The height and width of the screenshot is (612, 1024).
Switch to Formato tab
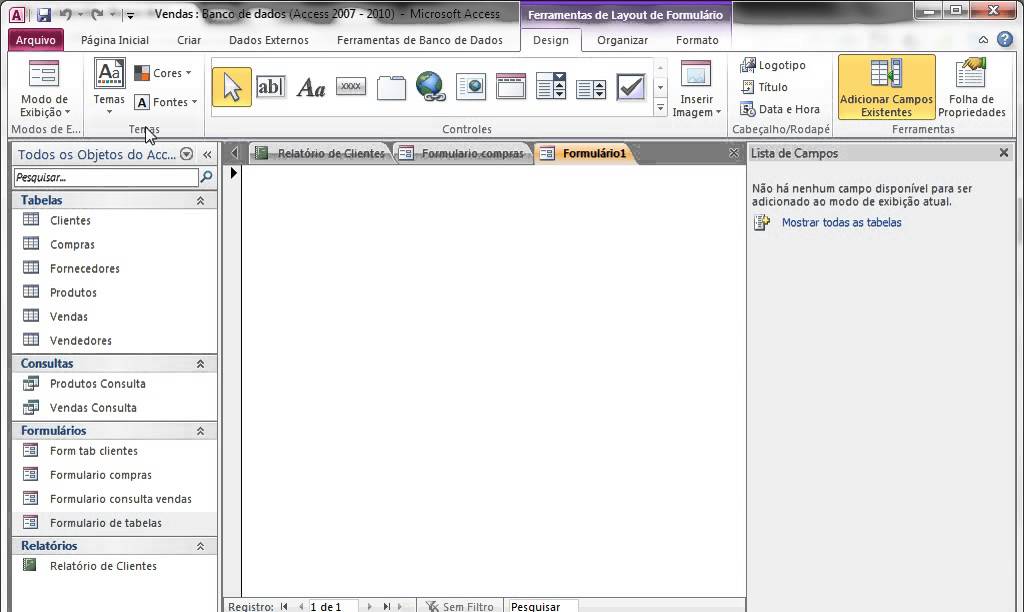(x=697, y=40)
